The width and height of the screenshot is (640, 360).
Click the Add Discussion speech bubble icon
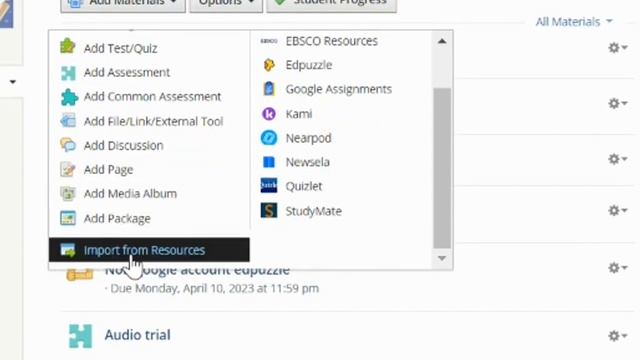[x=68, y=145]
